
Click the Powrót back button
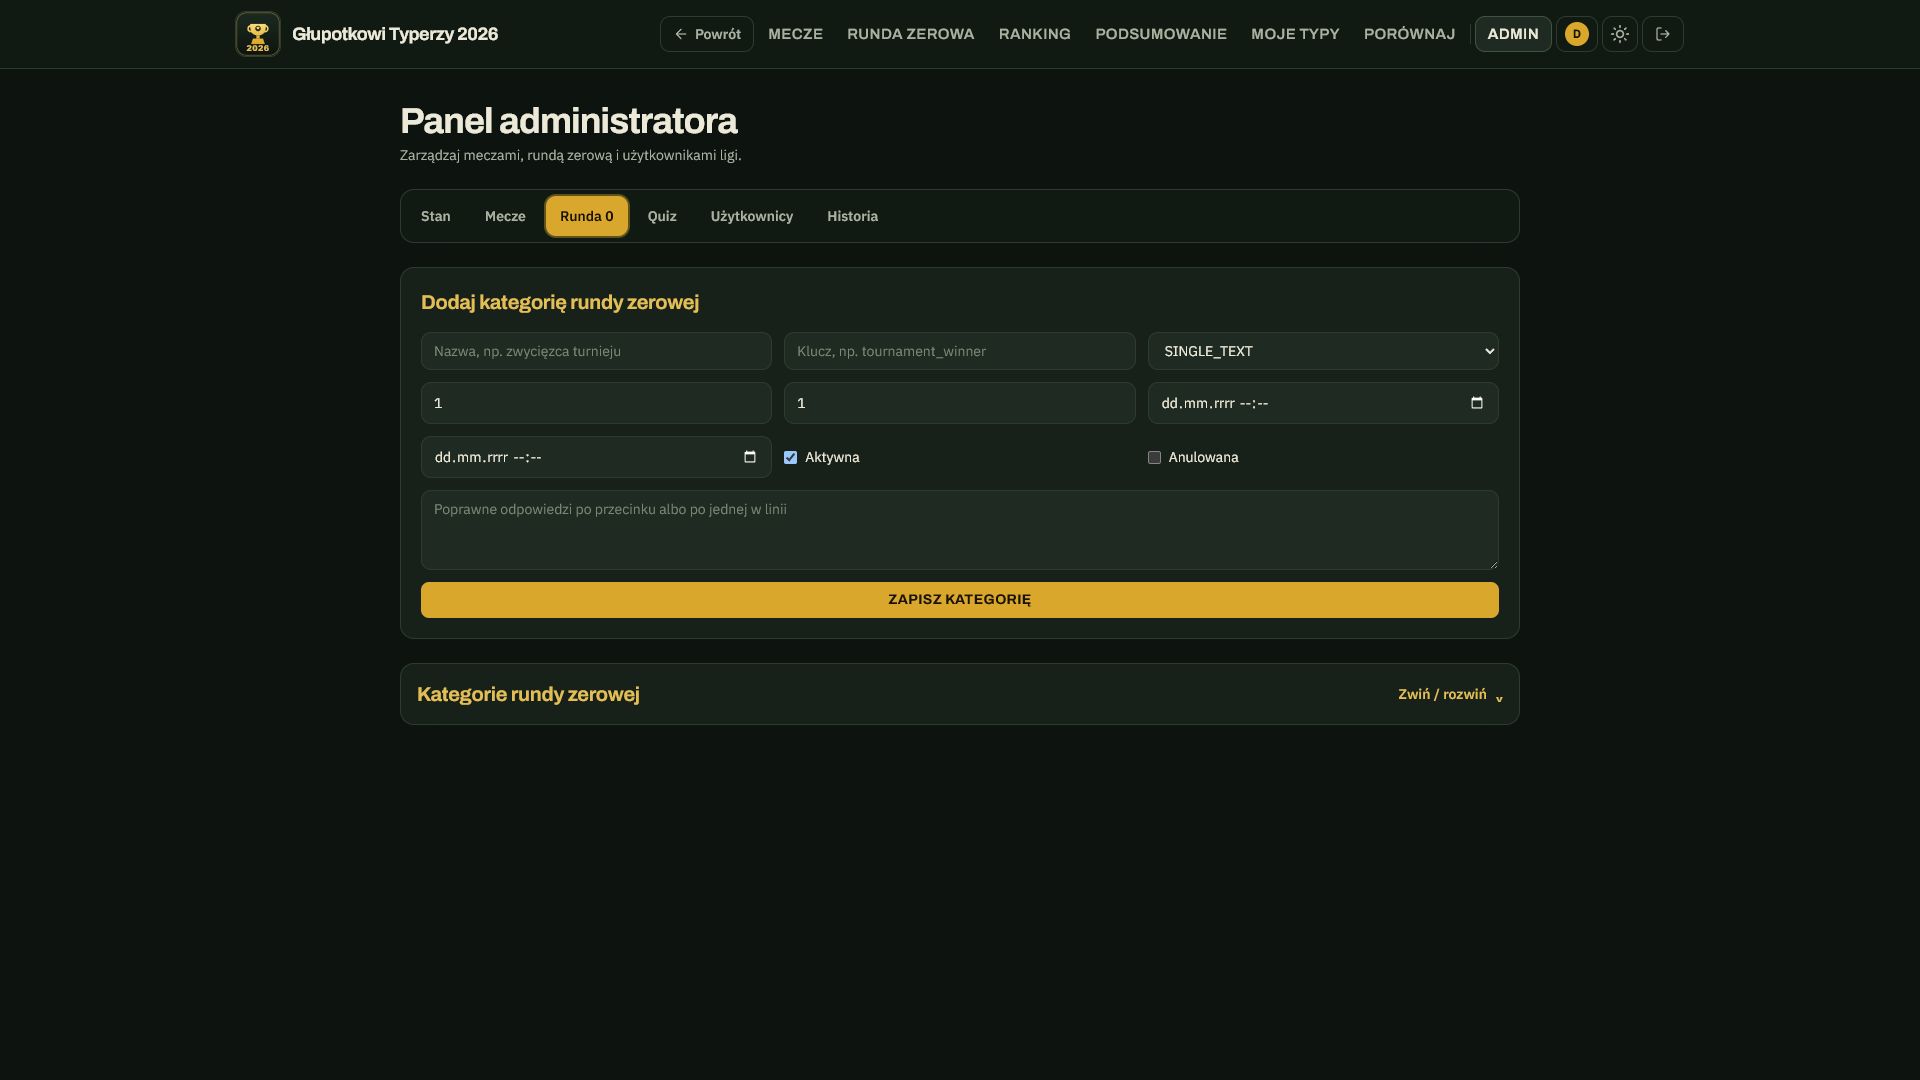(707, 34)
